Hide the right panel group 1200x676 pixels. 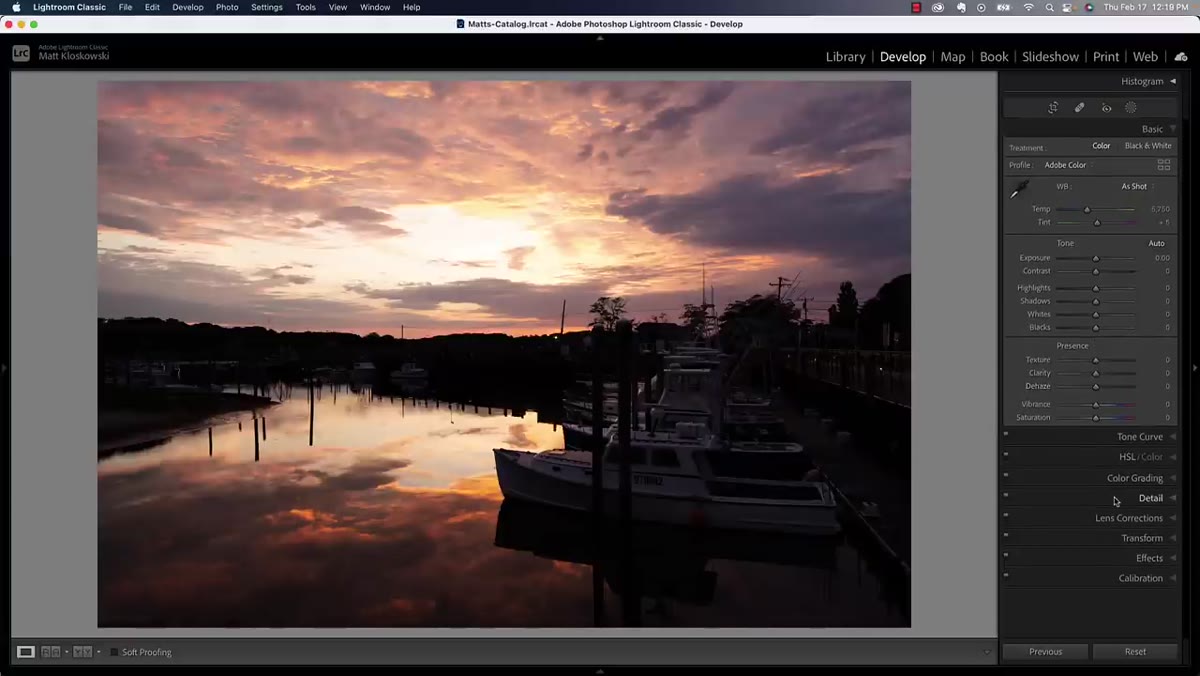click(1195, 368)
